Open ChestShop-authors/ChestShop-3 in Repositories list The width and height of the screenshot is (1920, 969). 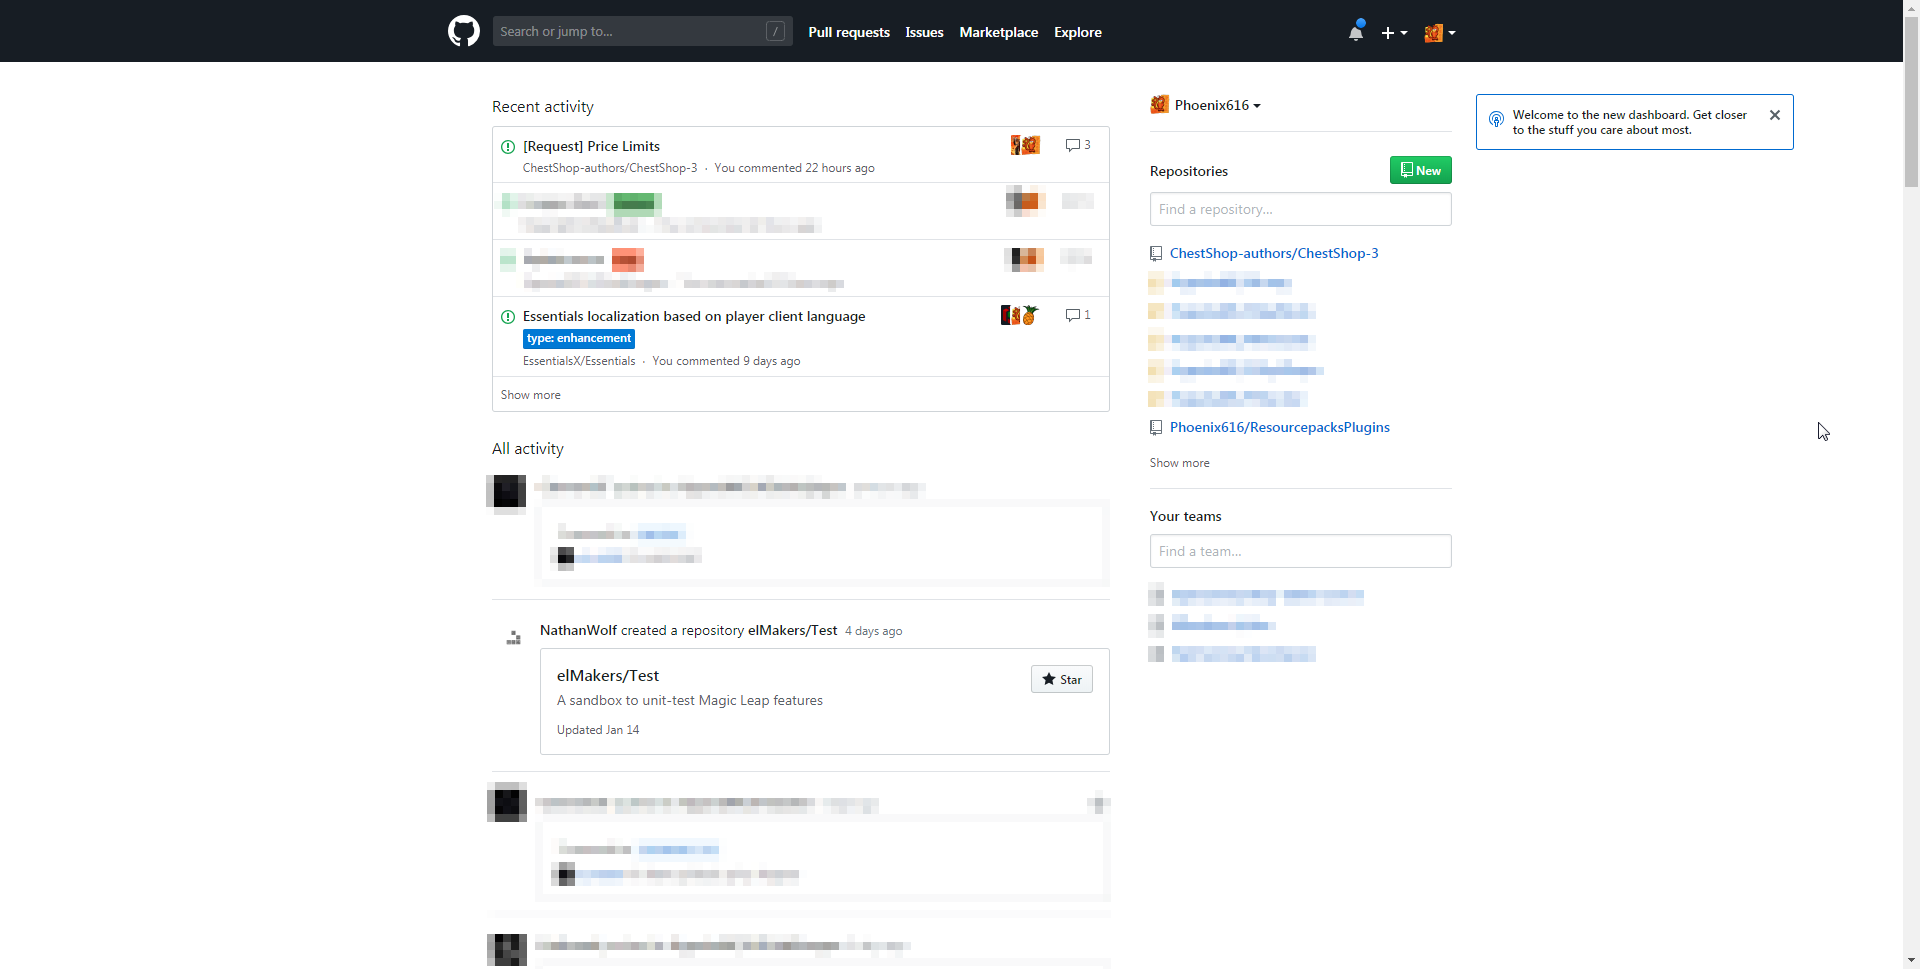[x=1274, y=253]
